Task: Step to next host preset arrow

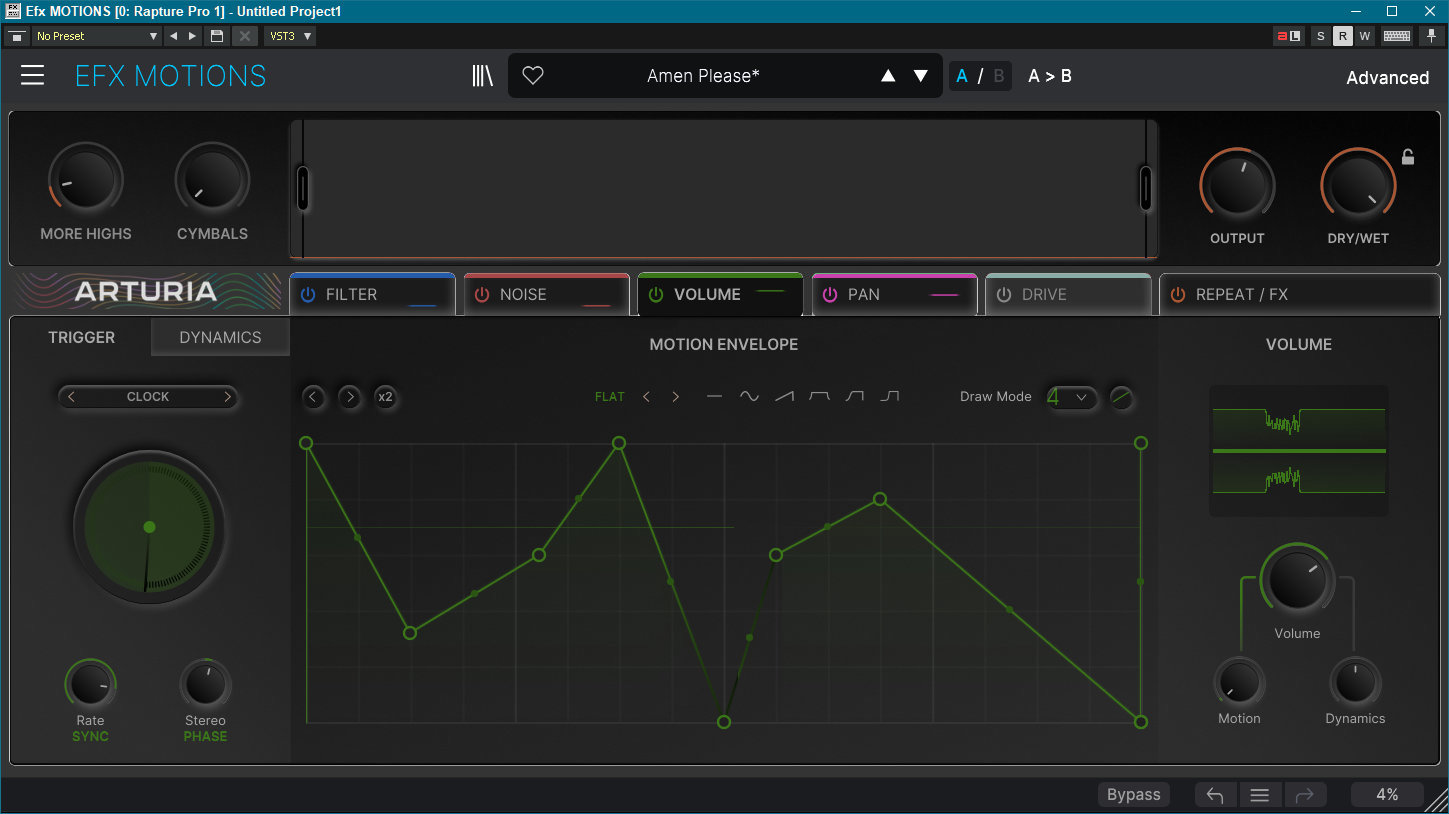Action: pyautogui.click(x=194, y=36)
